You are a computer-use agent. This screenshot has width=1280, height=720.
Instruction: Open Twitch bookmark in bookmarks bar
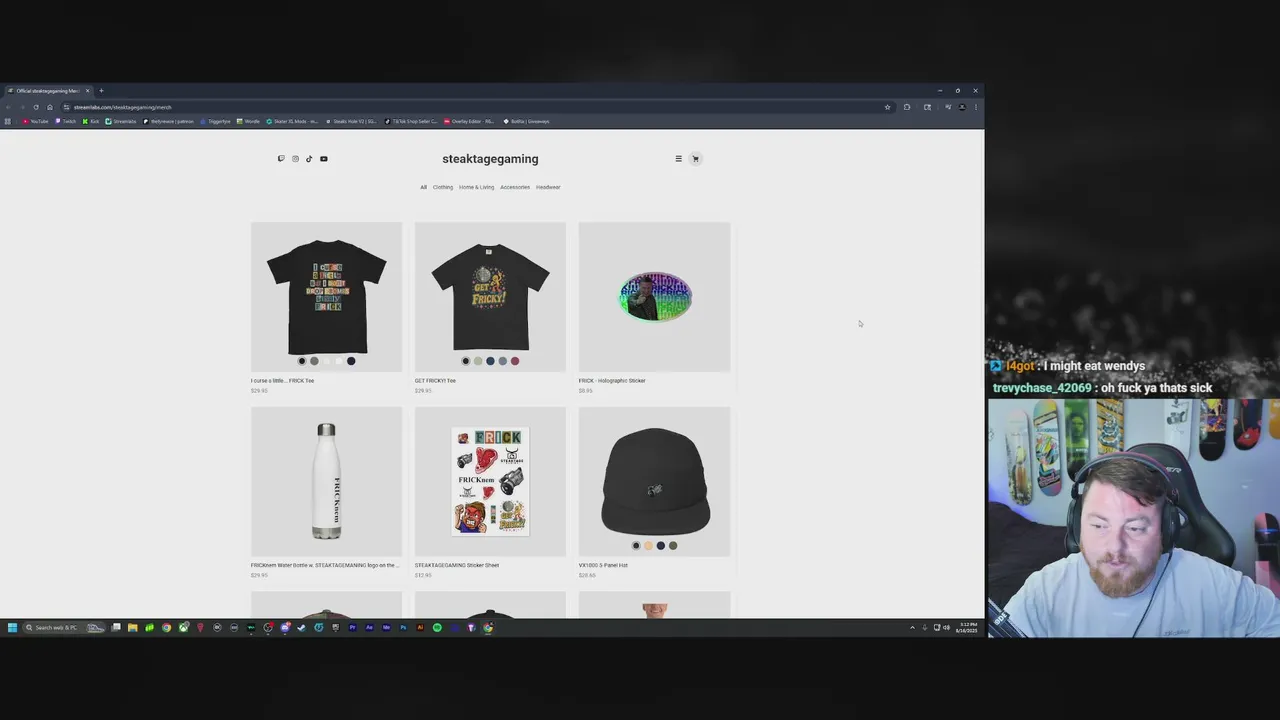click(x=65, y=121)
